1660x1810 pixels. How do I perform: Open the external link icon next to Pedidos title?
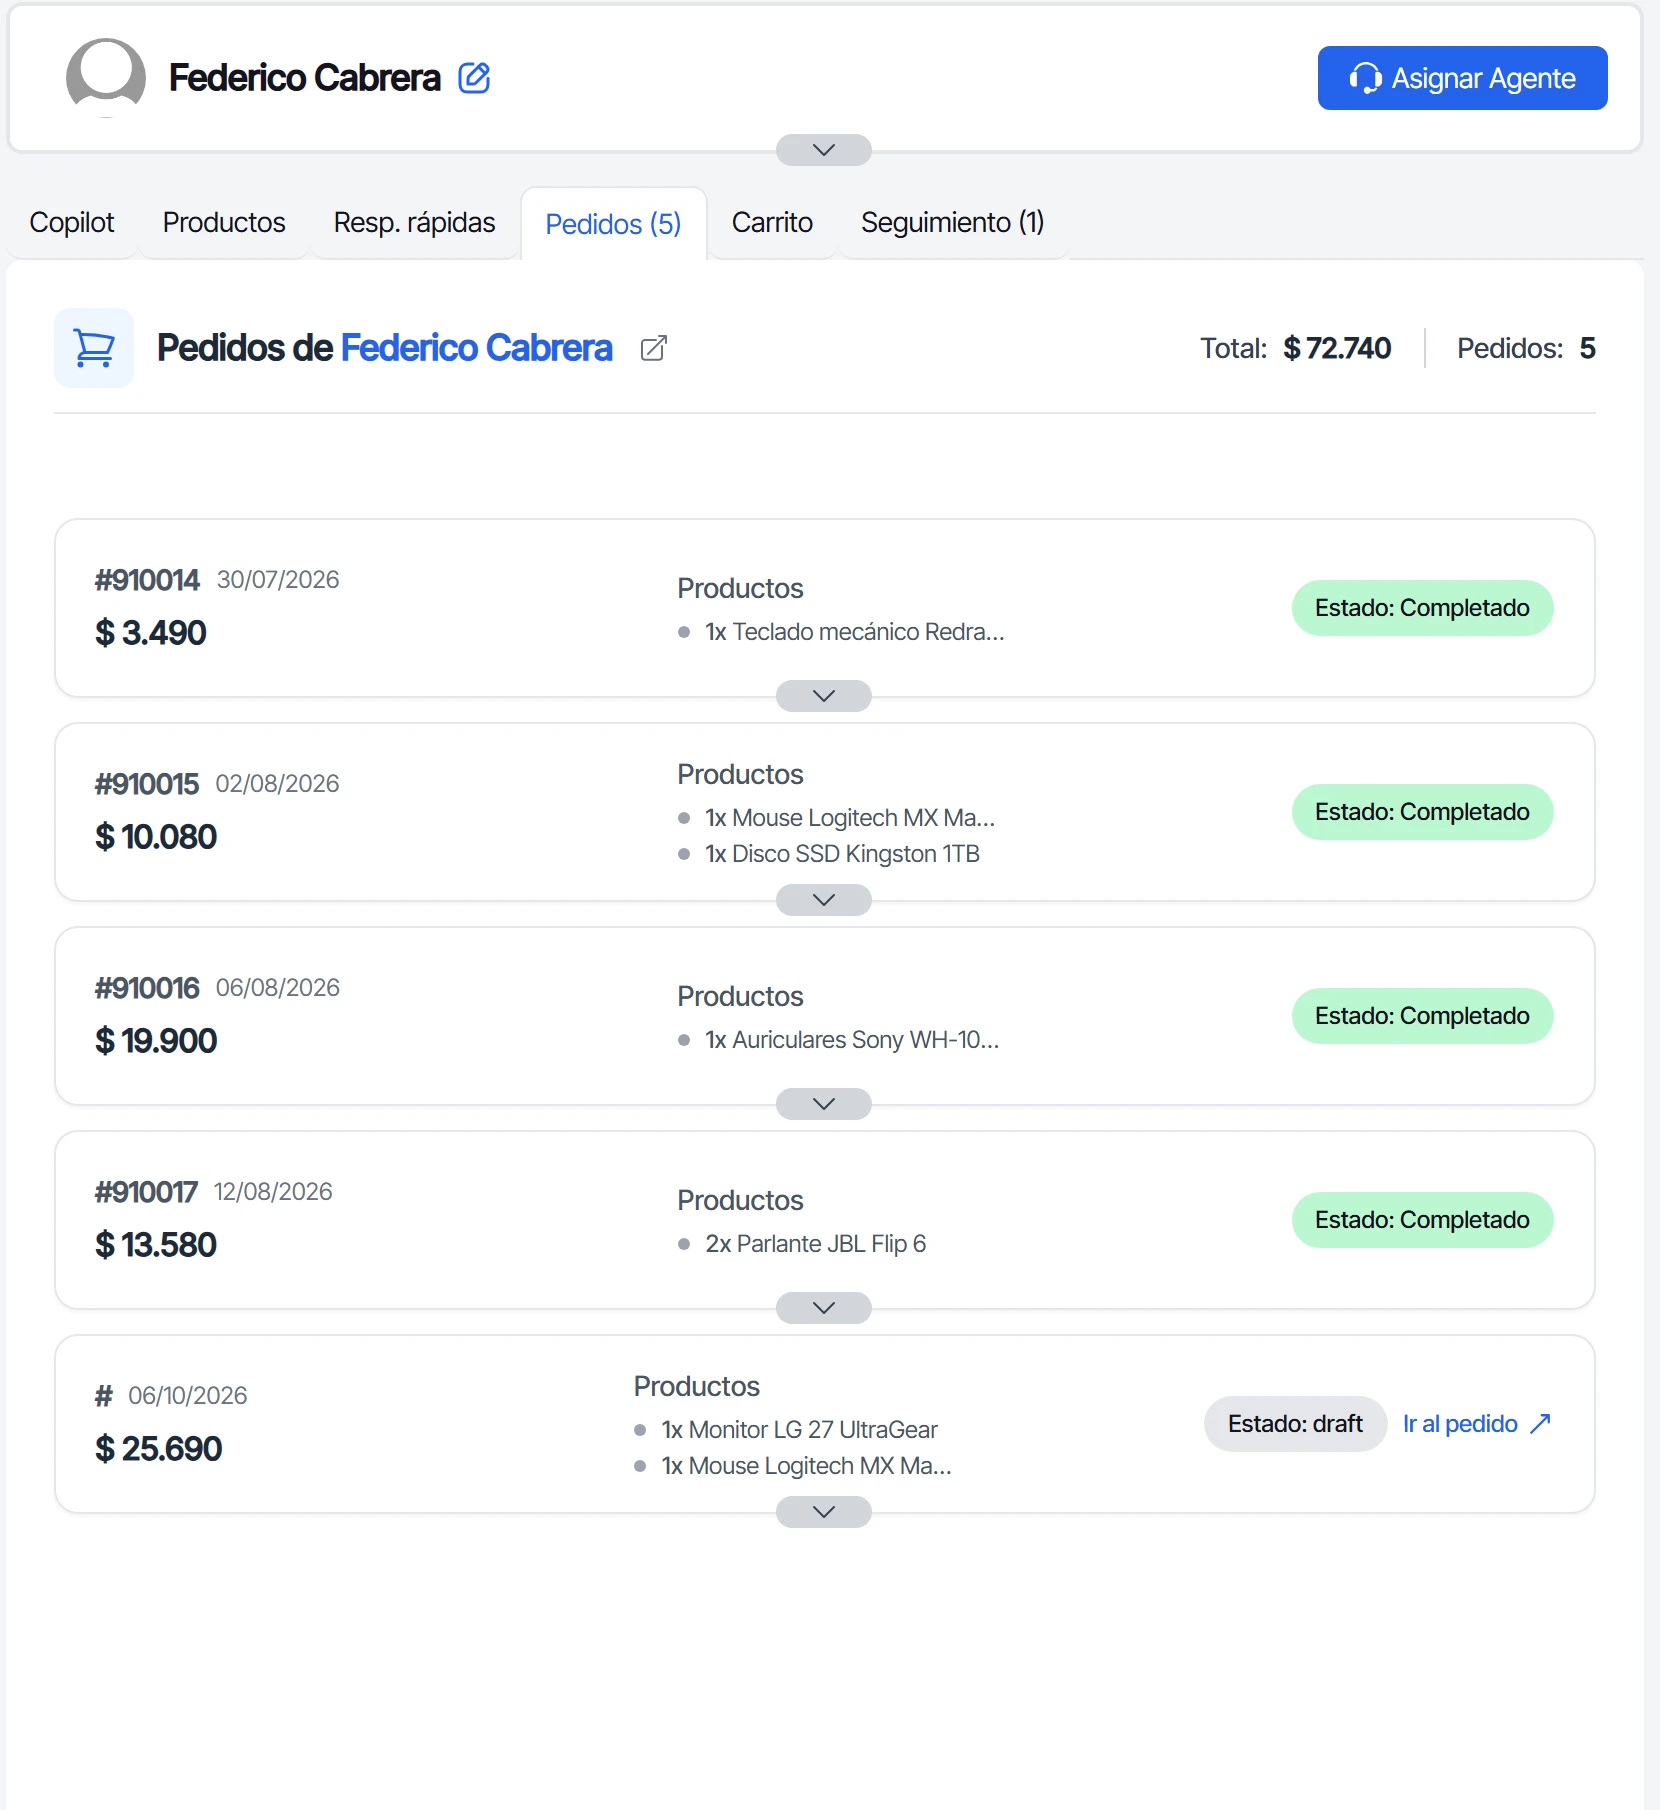pyautogui.click(x=653, y=348)
